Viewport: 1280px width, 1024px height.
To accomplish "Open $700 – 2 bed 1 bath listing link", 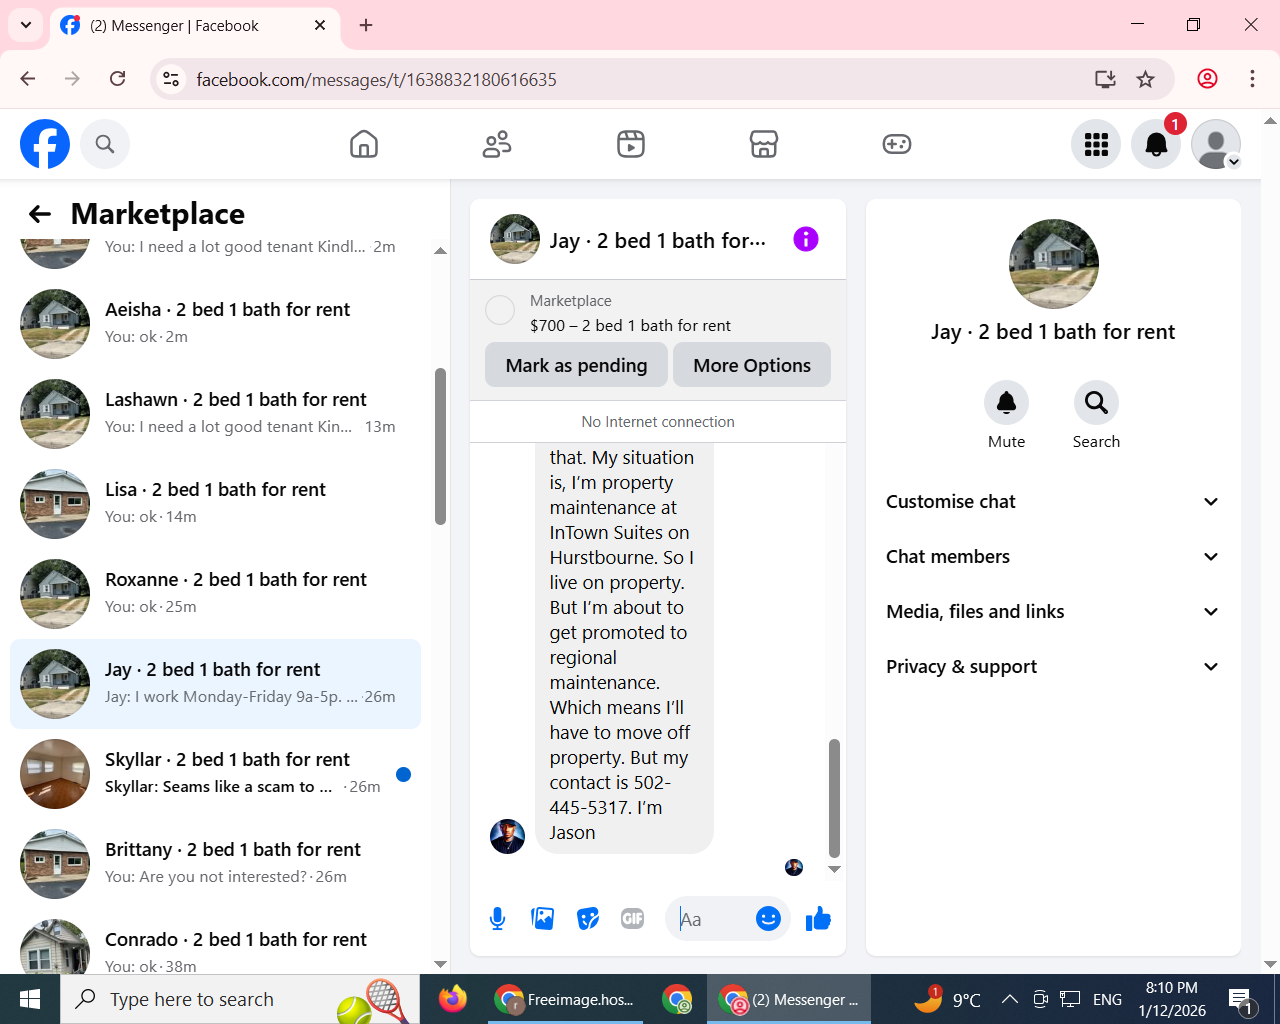I will coord(630,326).
